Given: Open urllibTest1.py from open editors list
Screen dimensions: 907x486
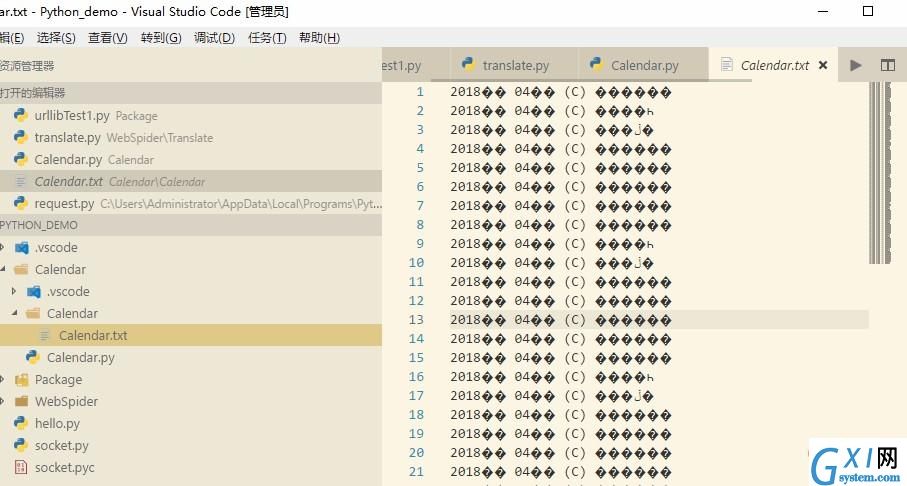Looking at the screenshot, I should 190,115.
